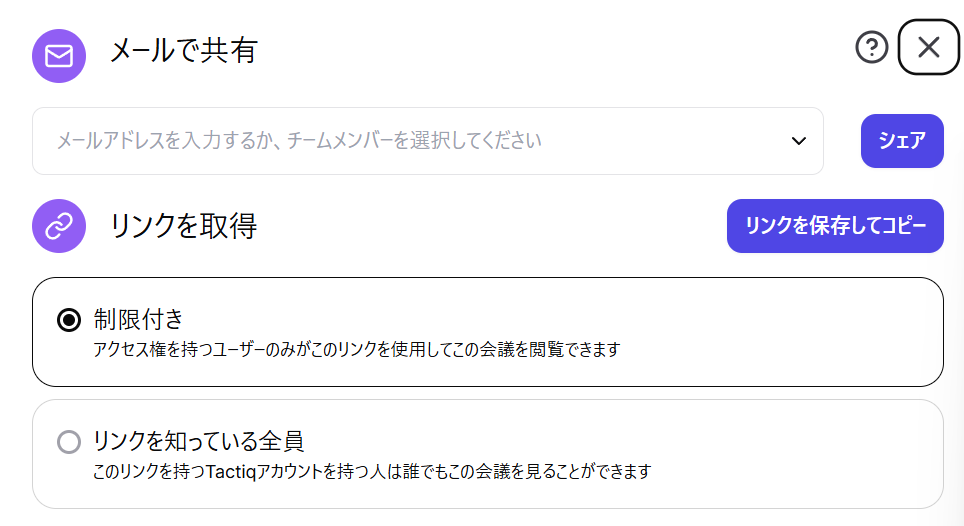Click the リンクを知っている全員 label text
Viewport: 964px width, 526px height.
pyautogui.click(x=198, y=440)
